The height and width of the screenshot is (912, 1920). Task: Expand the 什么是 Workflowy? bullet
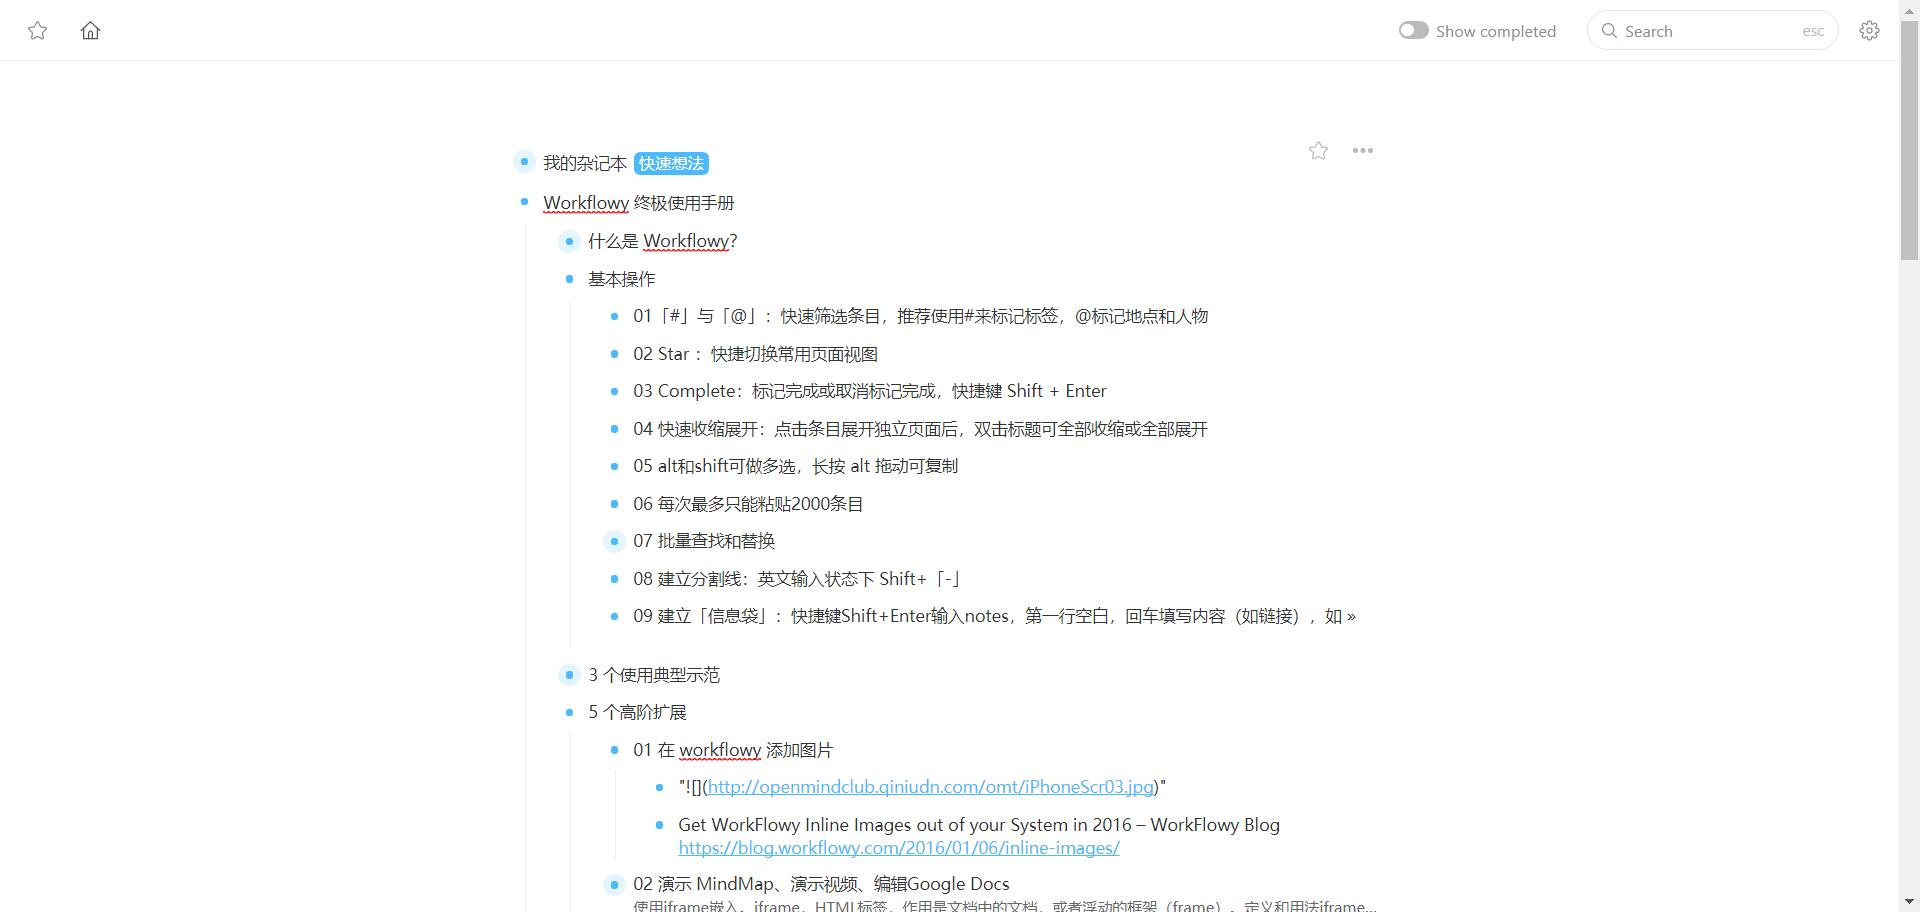pyautogui.click(x=569, y=241)
